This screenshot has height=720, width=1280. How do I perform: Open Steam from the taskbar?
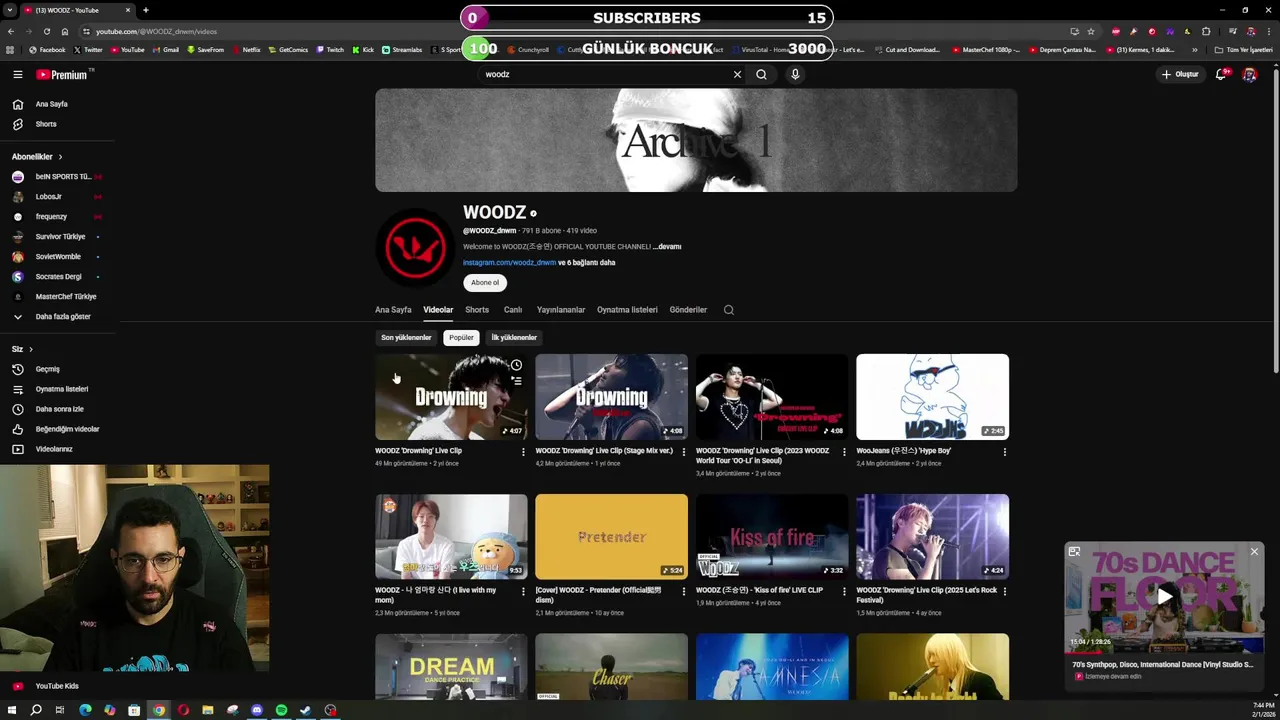pos(305,710)
